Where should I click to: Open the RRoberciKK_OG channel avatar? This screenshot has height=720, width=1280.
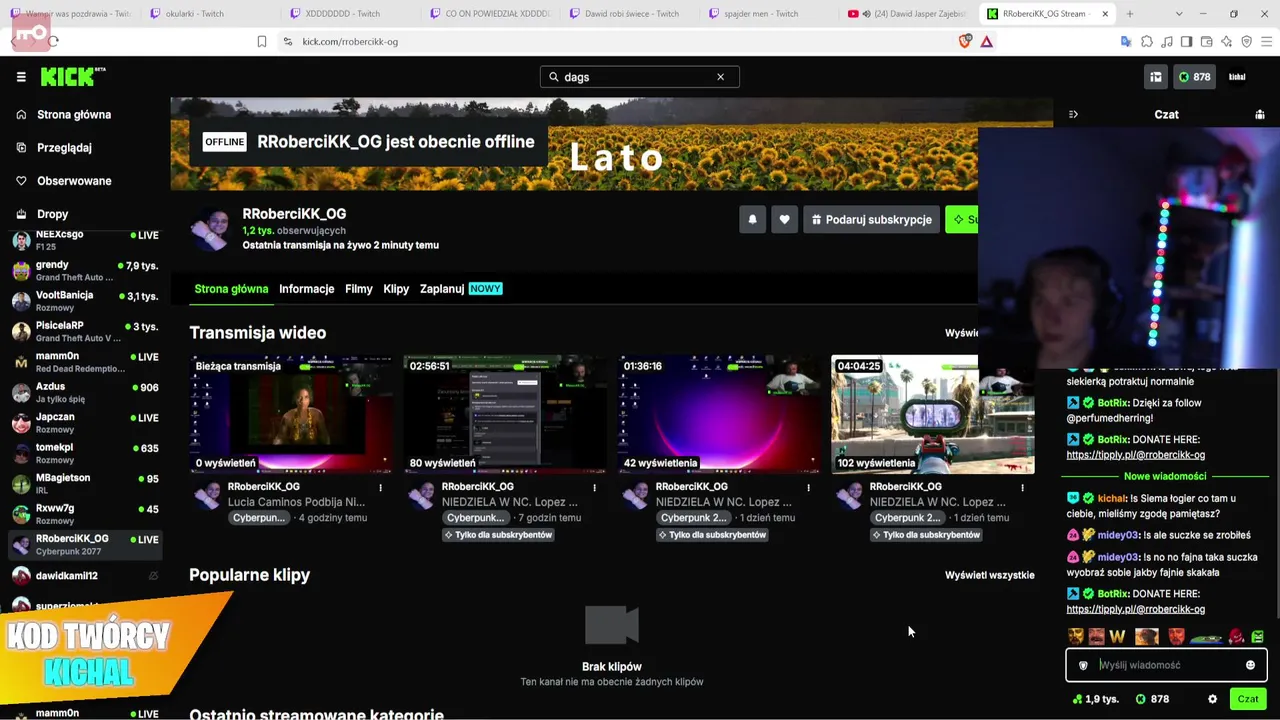click(211, 229)
